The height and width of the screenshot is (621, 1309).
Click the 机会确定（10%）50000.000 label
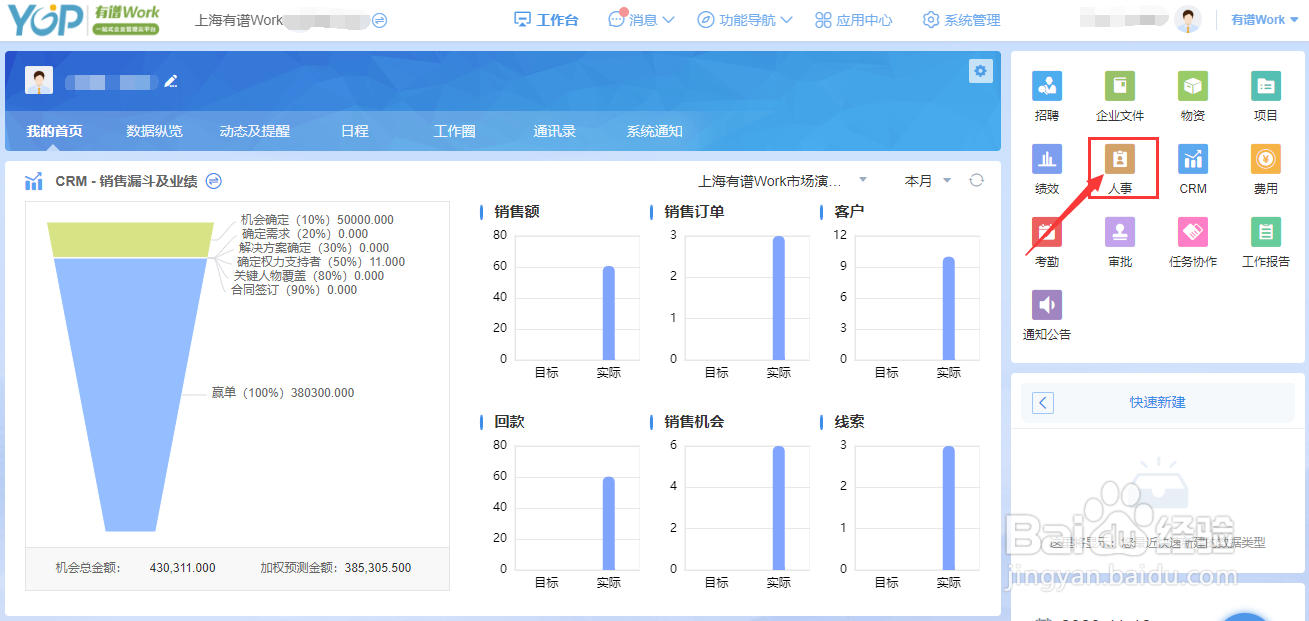tap(317, 220)
